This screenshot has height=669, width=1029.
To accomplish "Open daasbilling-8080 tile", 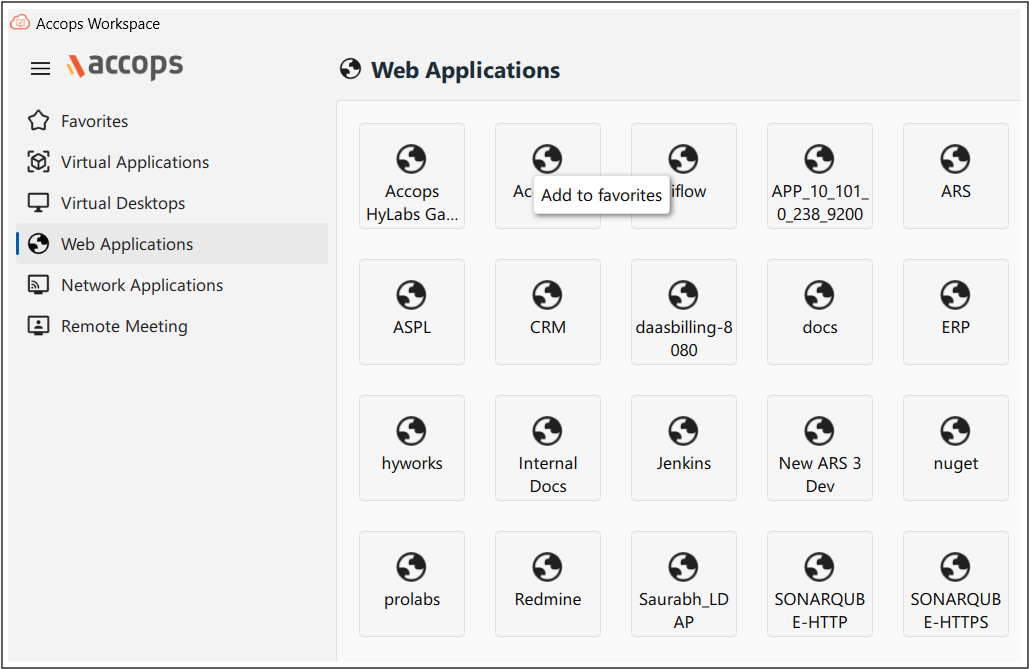I will coord(684,312).
